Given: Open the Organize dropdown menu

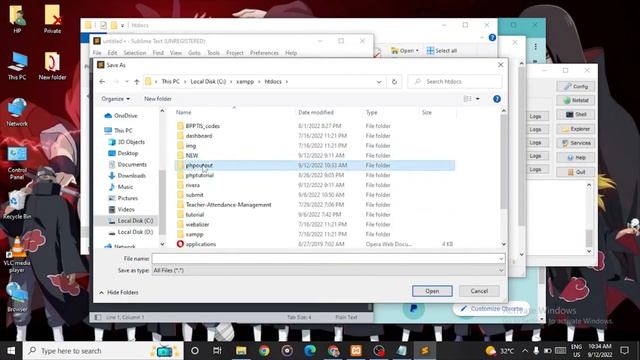Looking at the screenshot, I should pyautogui.click(x=116, y=99).
